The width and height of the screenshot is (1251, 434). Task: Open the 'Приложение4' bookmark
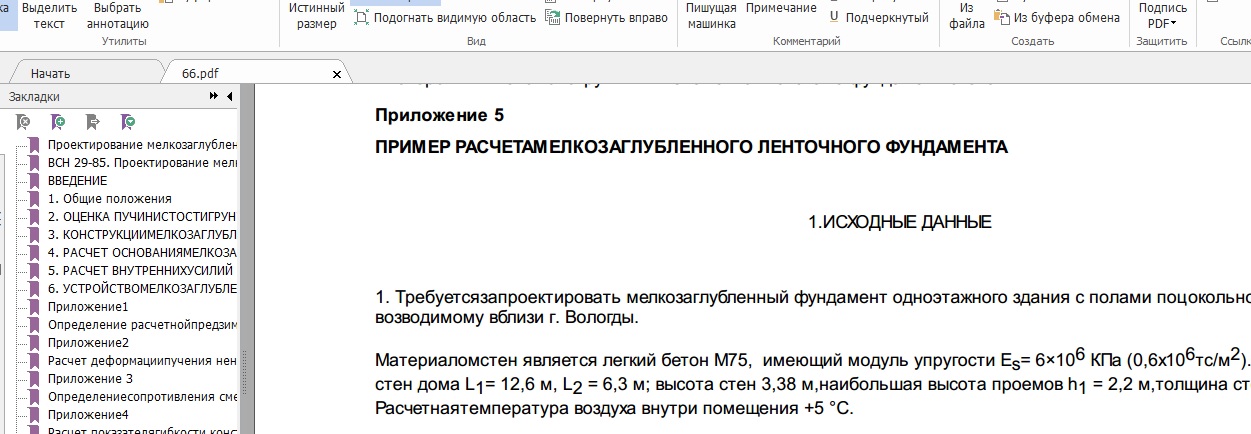click(88, 415)
